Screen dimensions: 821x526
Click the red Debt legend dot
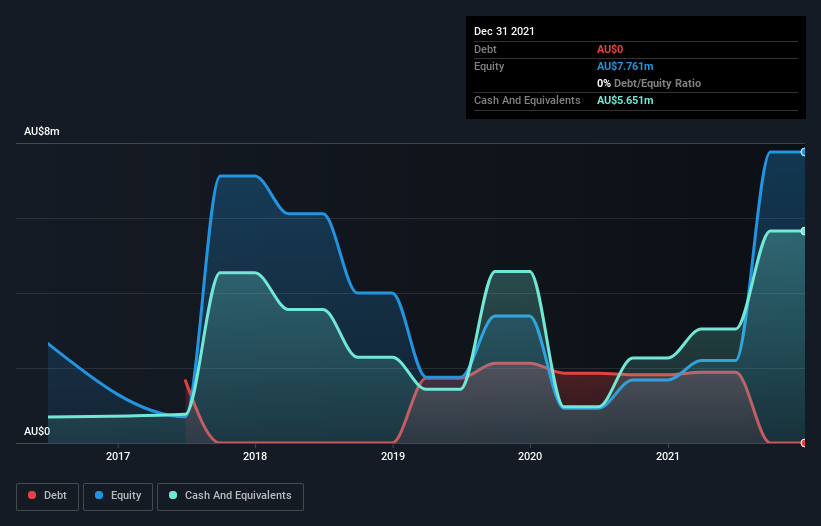tap(32, 495)
